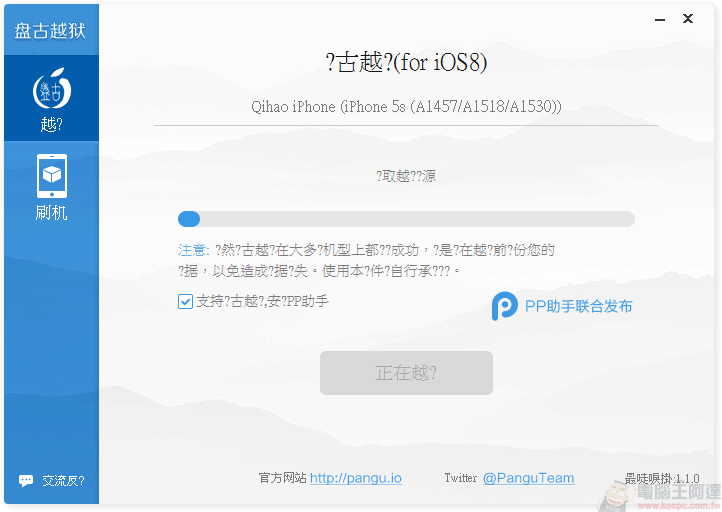722x512 pixels.
Task: Open the @PanguTeam Twitter link
Action: [x=528, y=478]
